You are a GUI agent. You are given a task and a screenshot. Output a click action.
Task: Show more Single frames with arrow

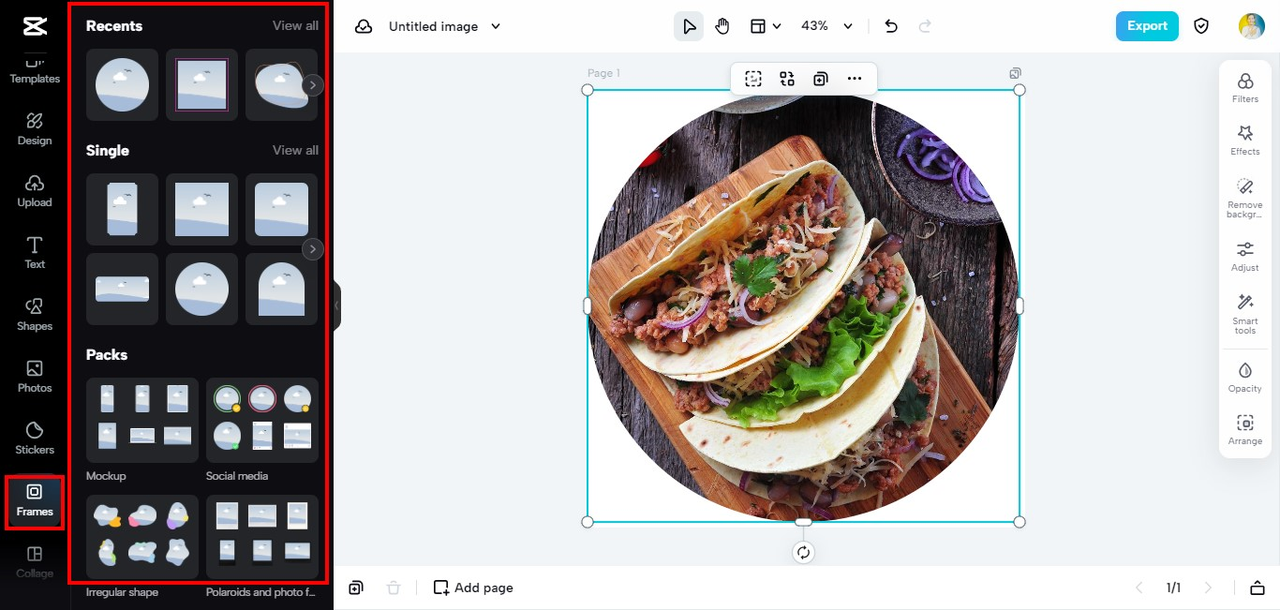coord(313,249)
